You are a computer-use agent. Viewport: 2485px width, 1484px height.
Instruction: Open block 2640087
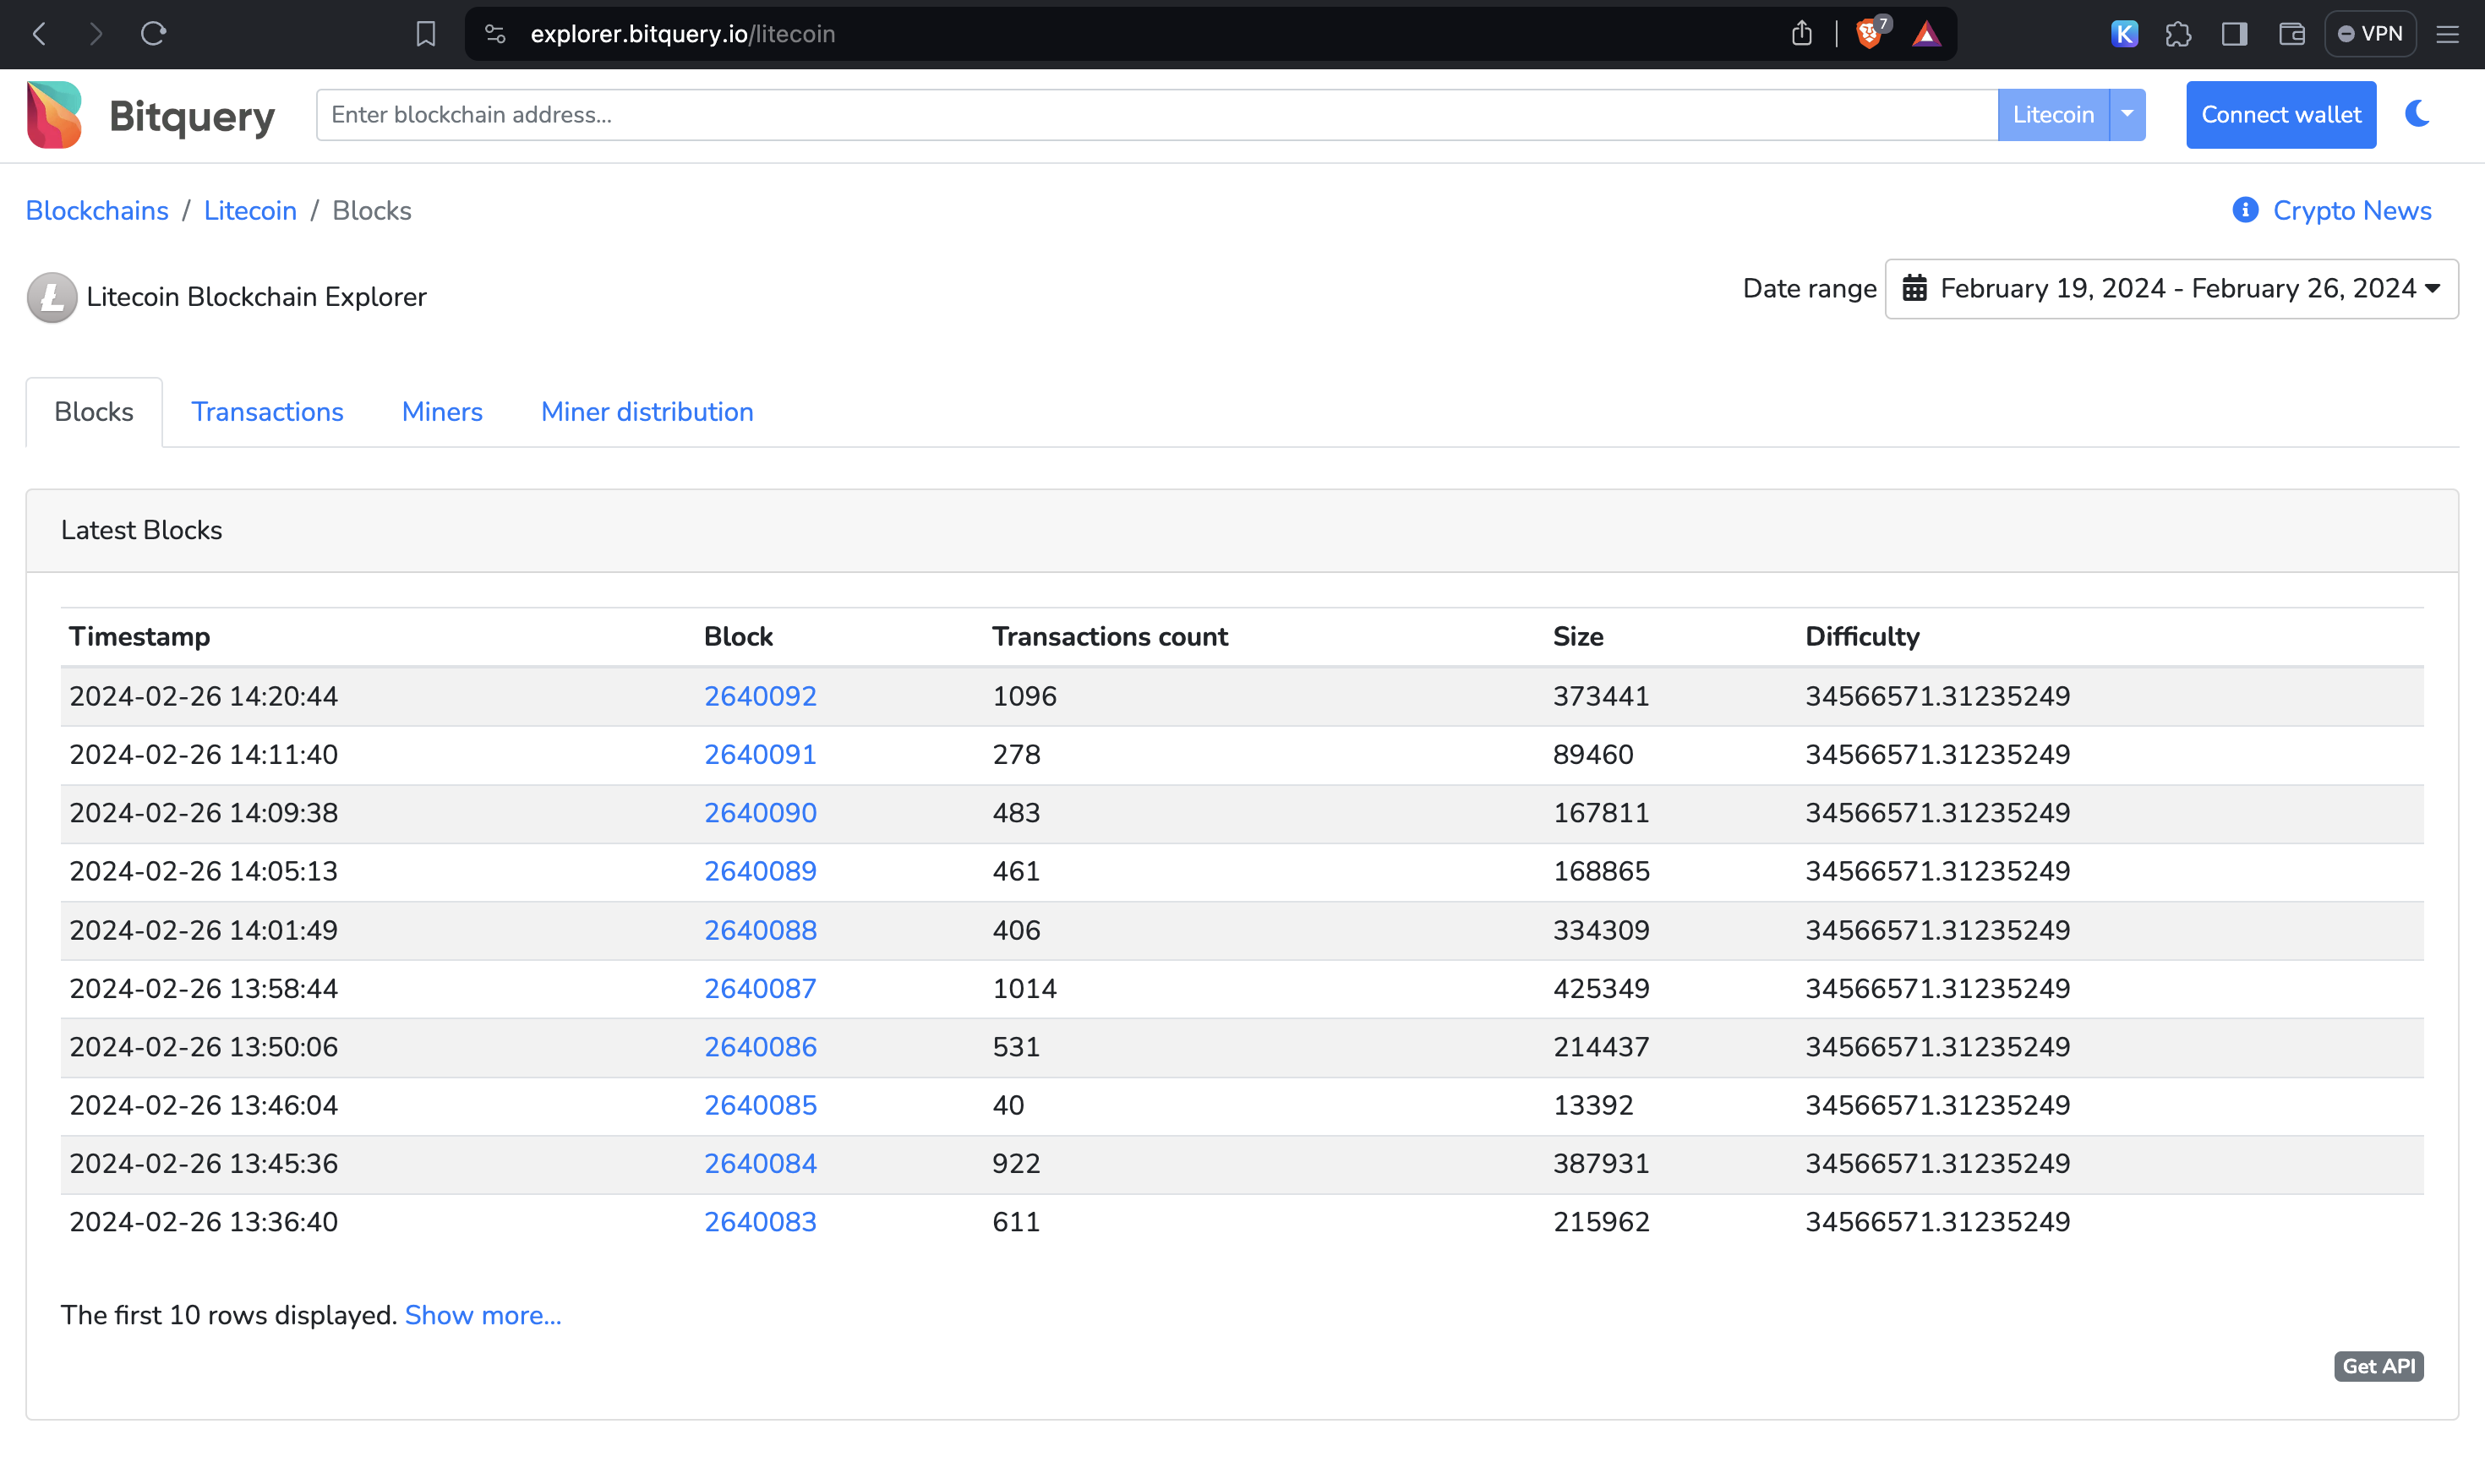760,988
